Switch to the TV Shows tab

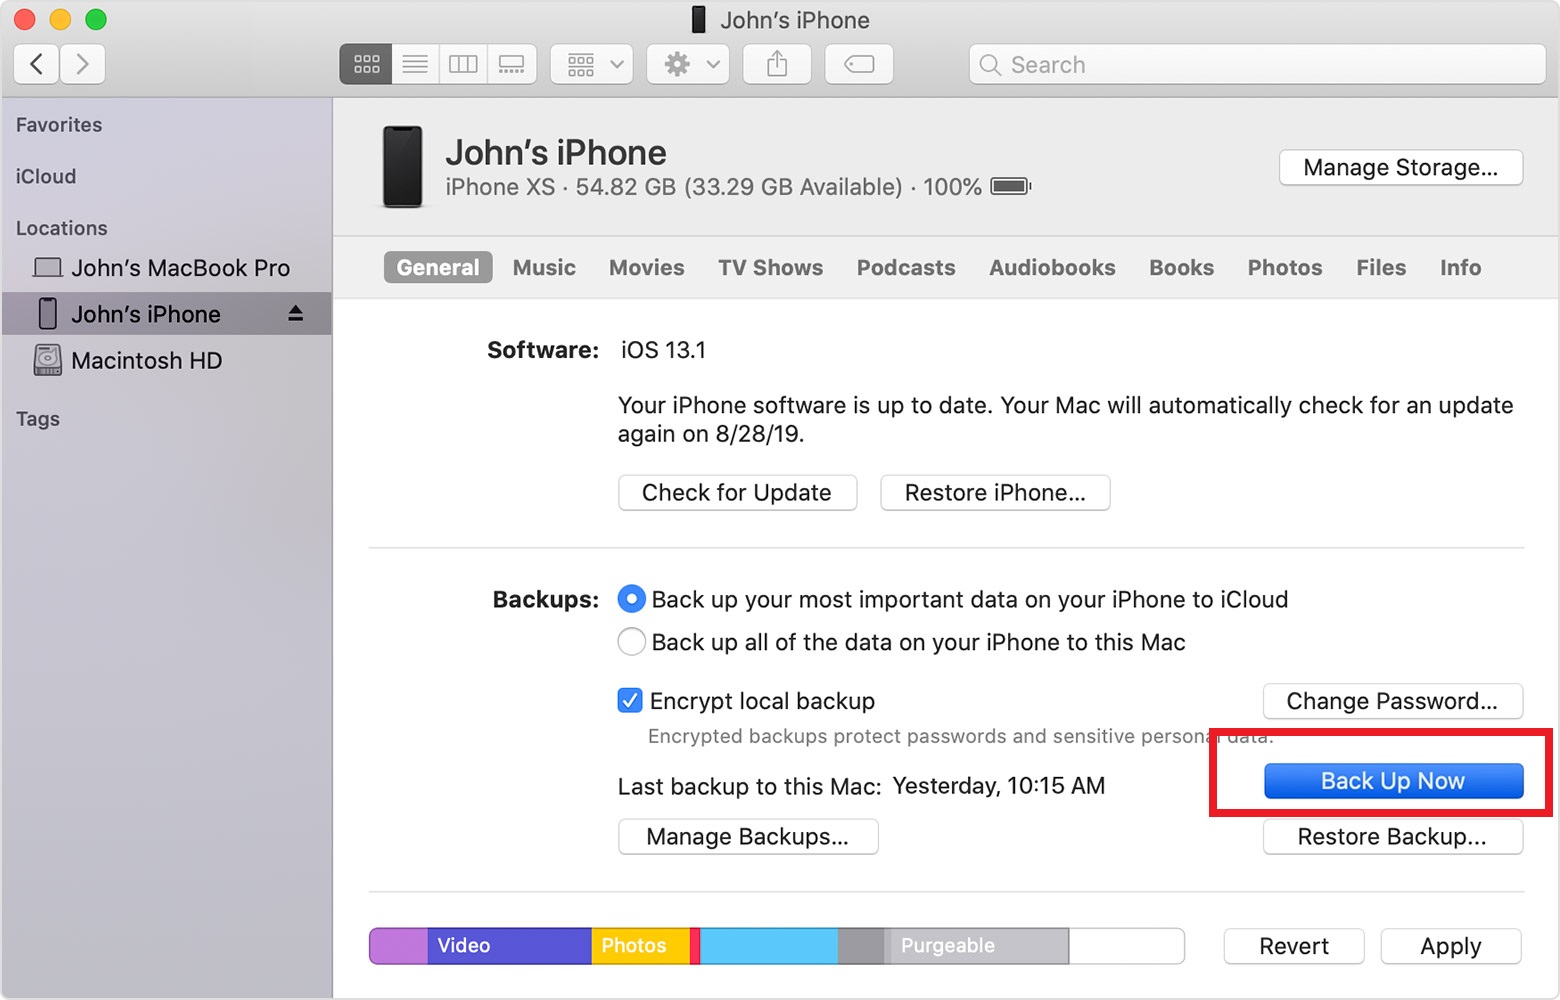click(770, 267)
